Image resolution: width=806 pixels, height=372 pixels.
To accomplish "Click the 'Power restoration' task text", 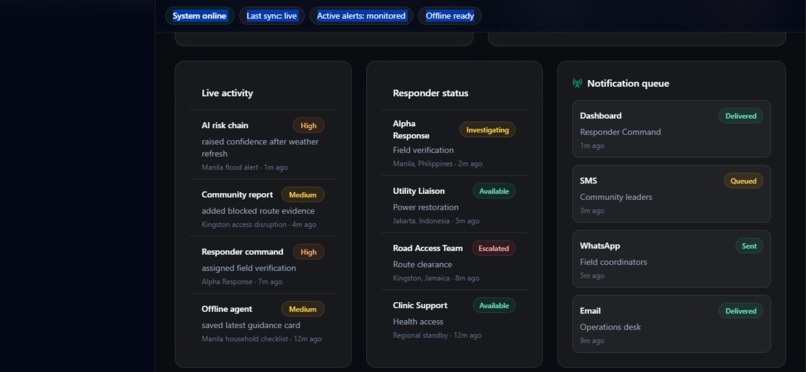I will pyautogui.click(x=426, y=208).
